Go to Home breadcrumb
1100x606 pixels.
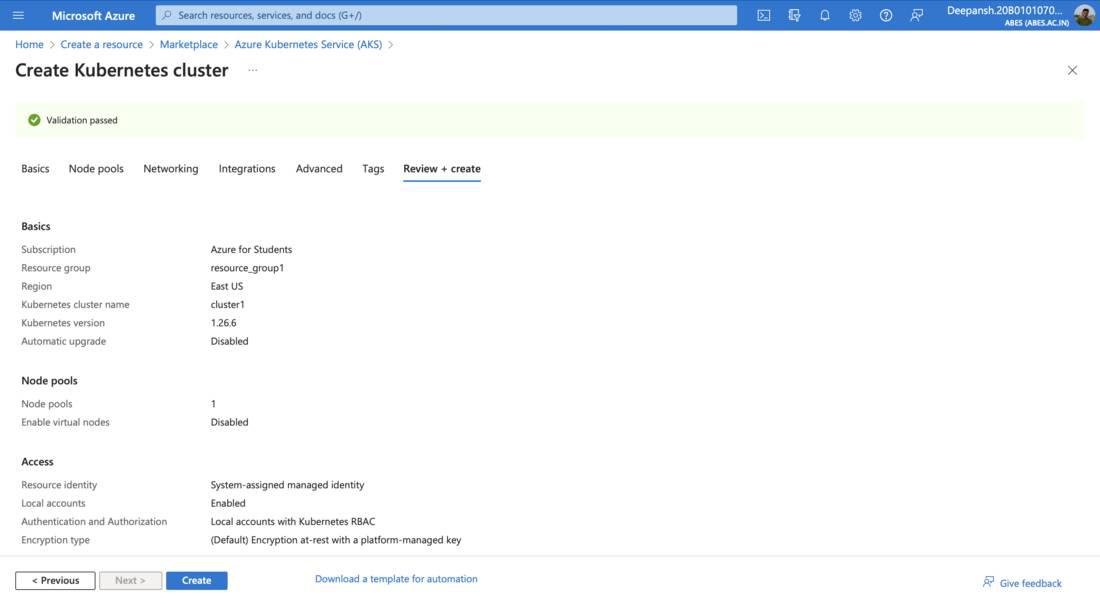(29, 44)
